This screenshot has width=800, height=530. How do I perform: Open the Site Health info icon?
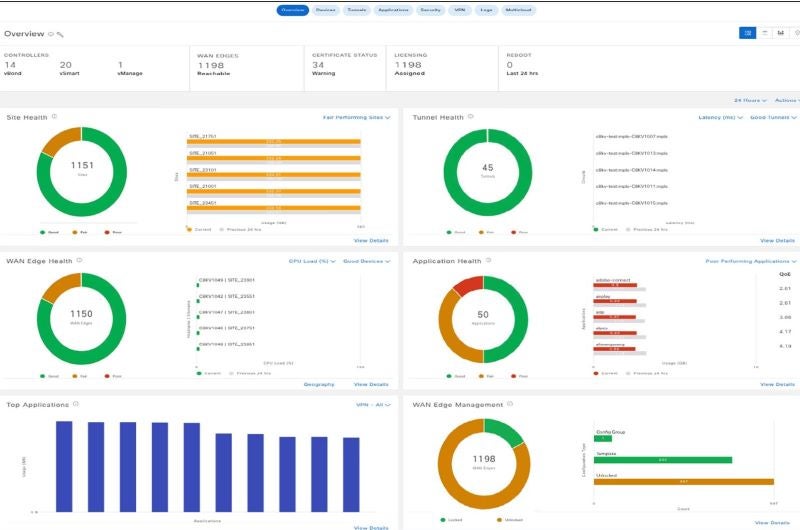click(x=55, y=117)
